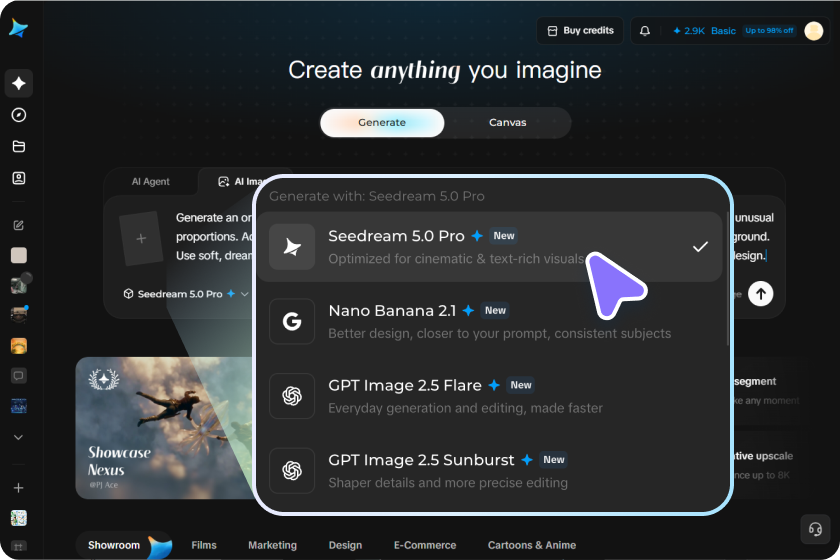The height and width of the screenshot is (560, 840).
Task: Choose GPT Image 2.5 Flare model
Action: pos(490,396)
